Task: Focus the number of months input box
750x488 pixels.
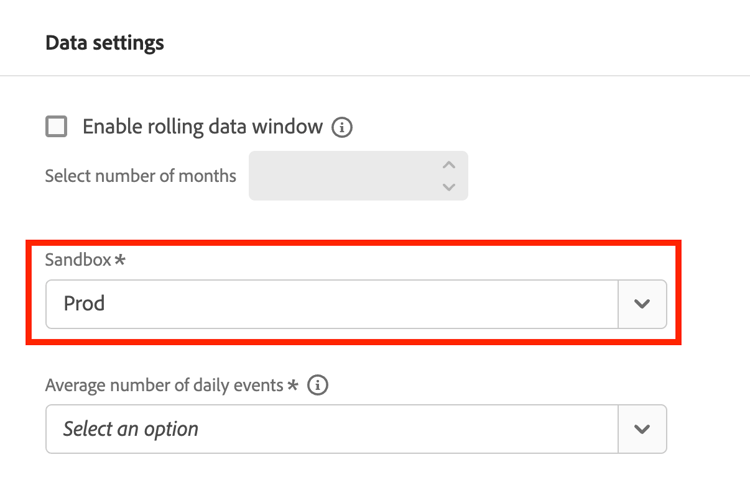Action: pos(340,176)
